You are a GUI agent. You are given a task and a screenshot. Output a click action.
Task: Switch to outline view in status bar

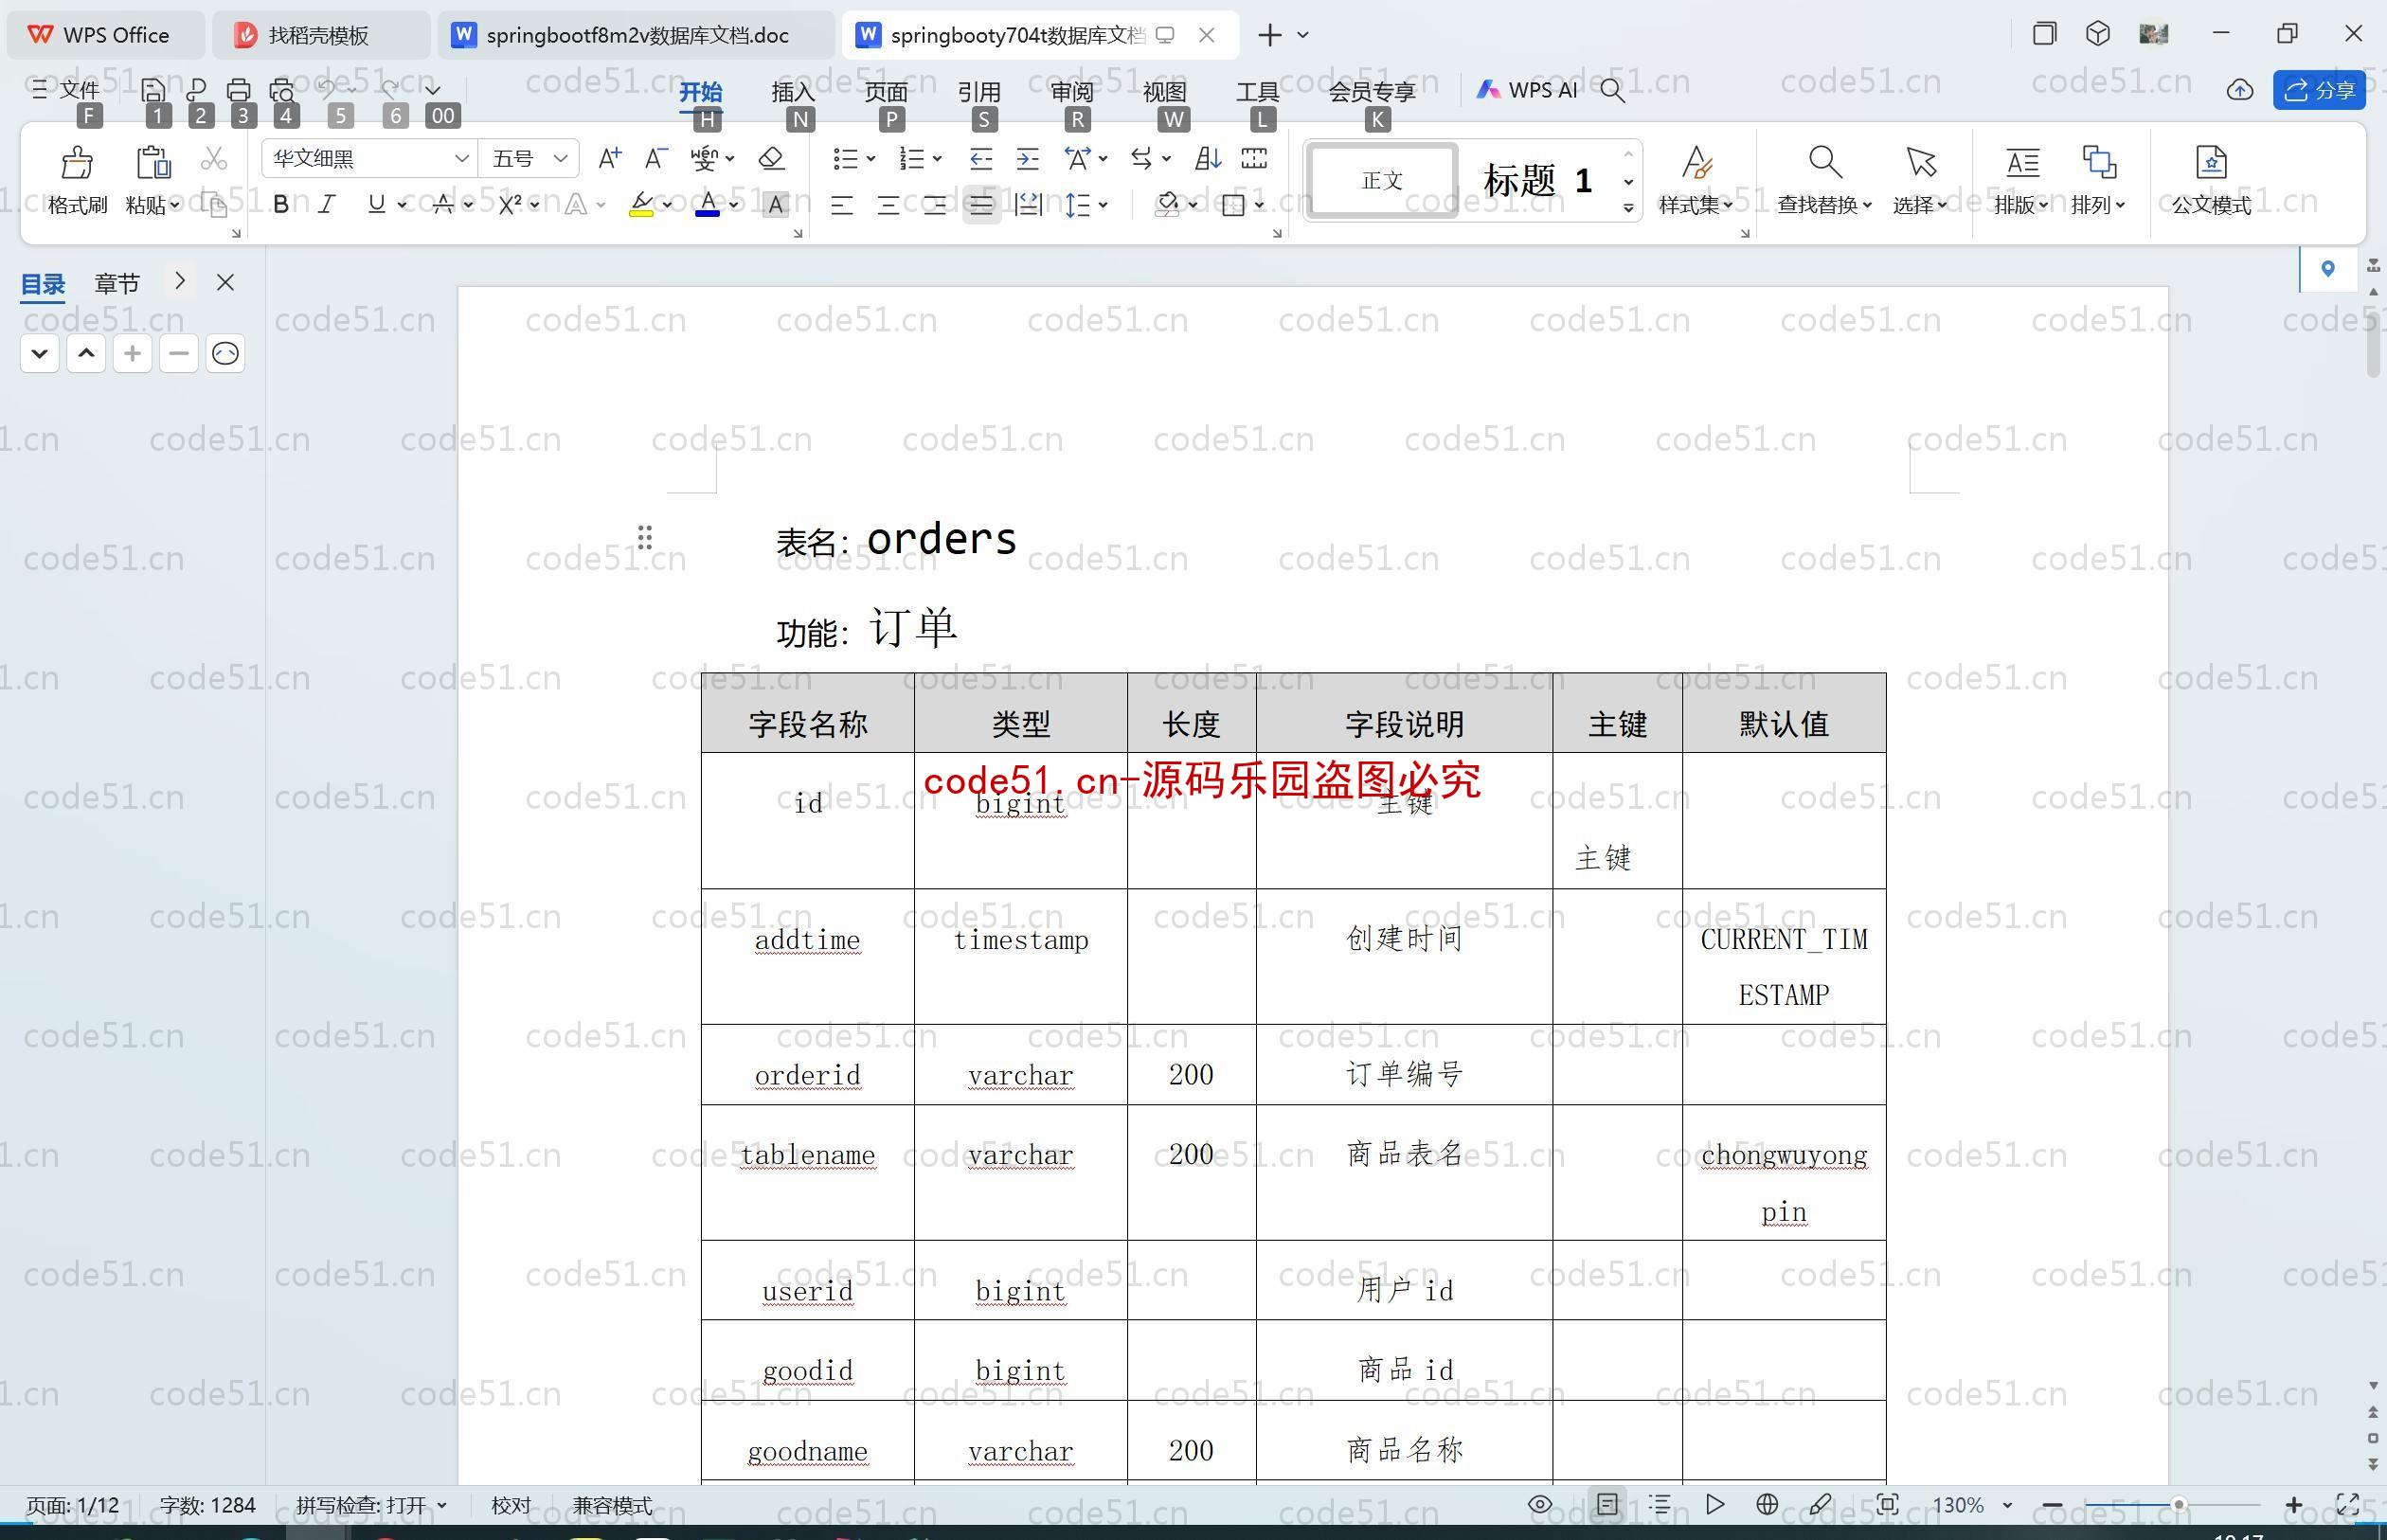(1660, 1504)
